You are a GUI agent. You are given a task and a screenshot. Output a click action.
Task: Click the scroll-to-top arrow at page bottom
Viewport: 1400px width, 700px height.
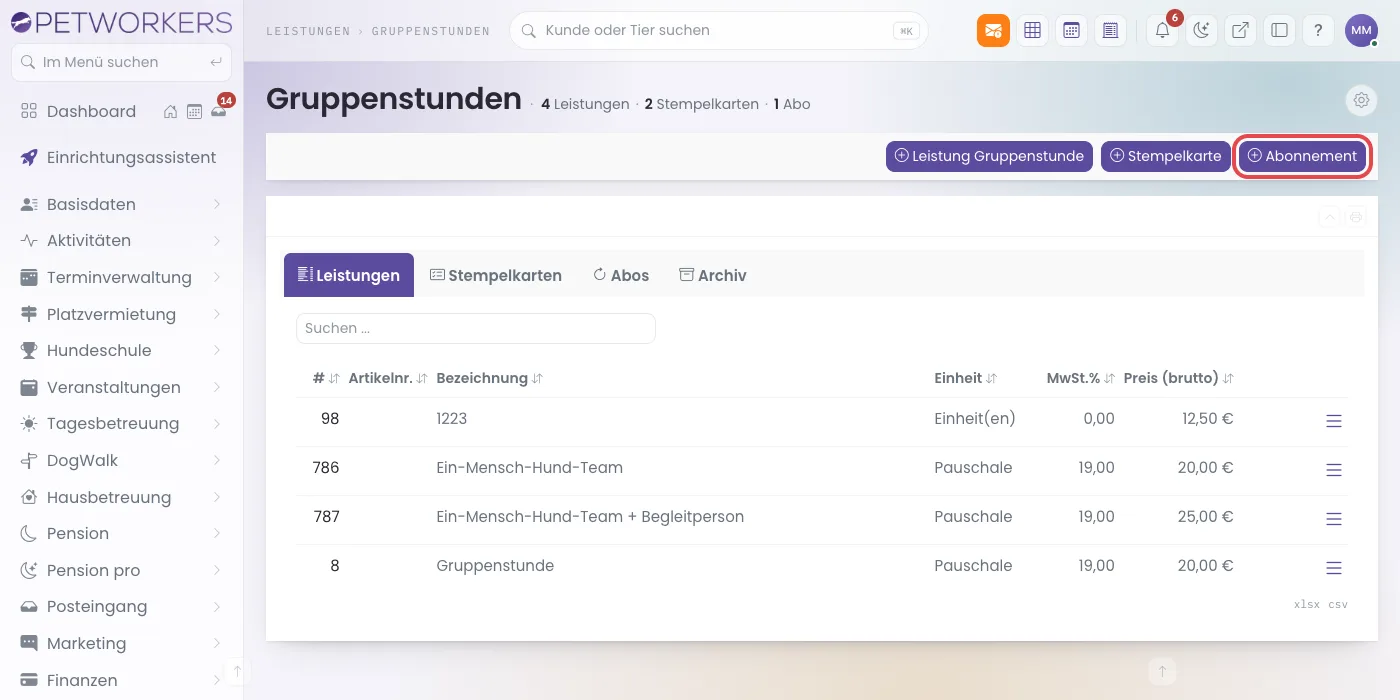coord(1161,671)
